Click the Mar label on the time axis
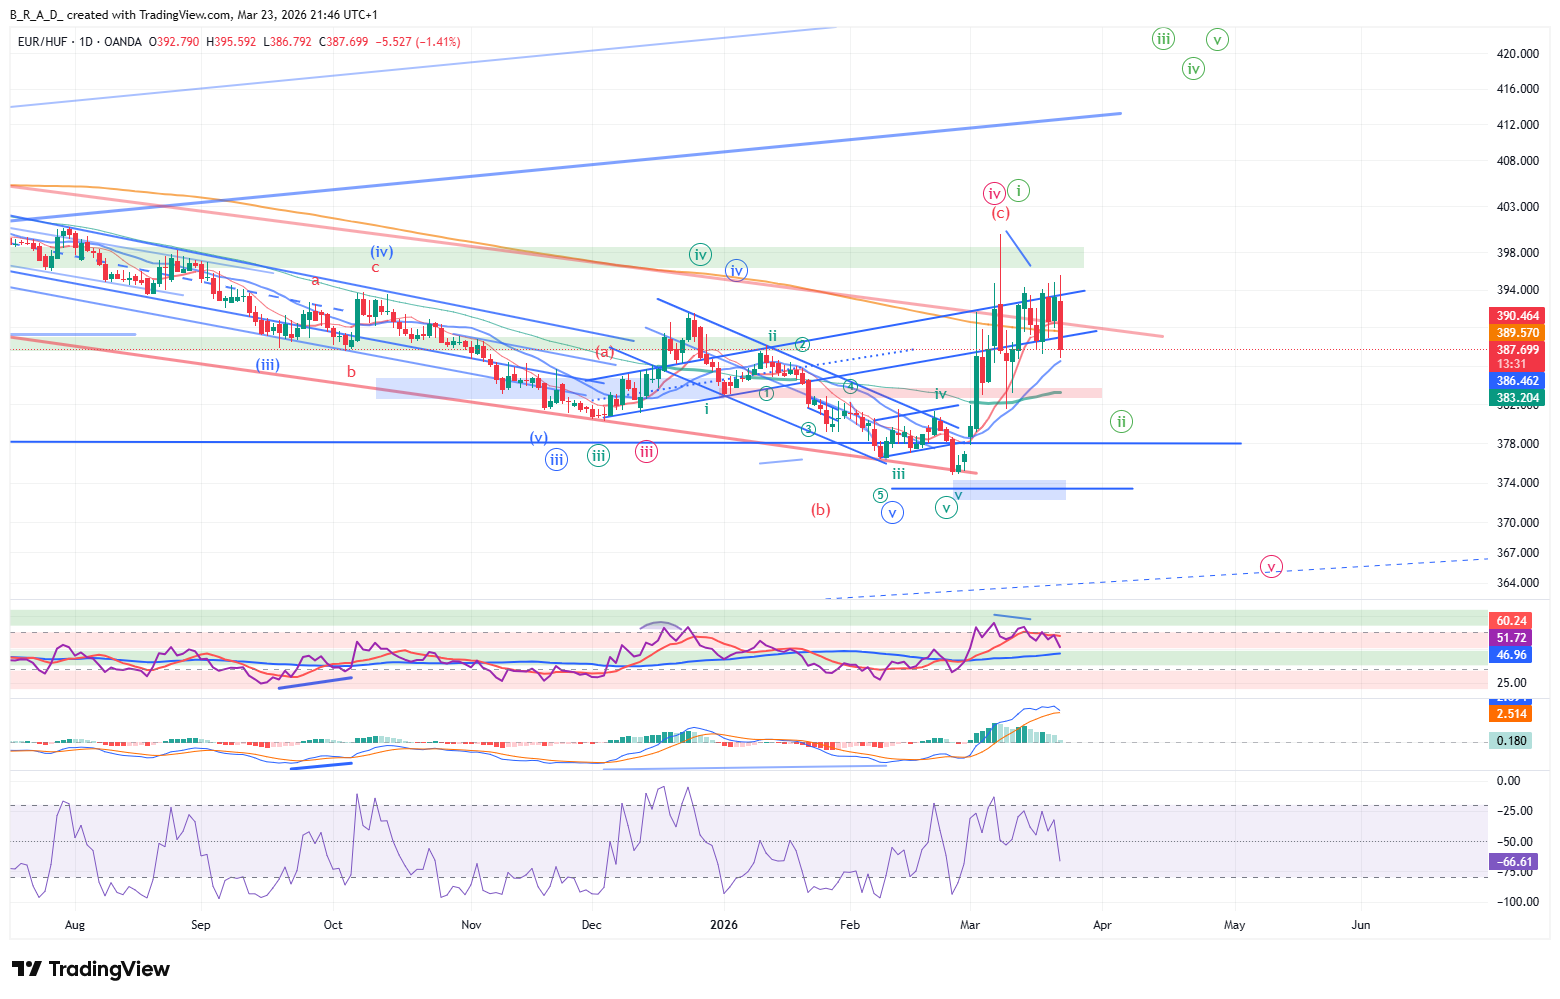Viewport: 1560px width, 999px height. point(969,924)
